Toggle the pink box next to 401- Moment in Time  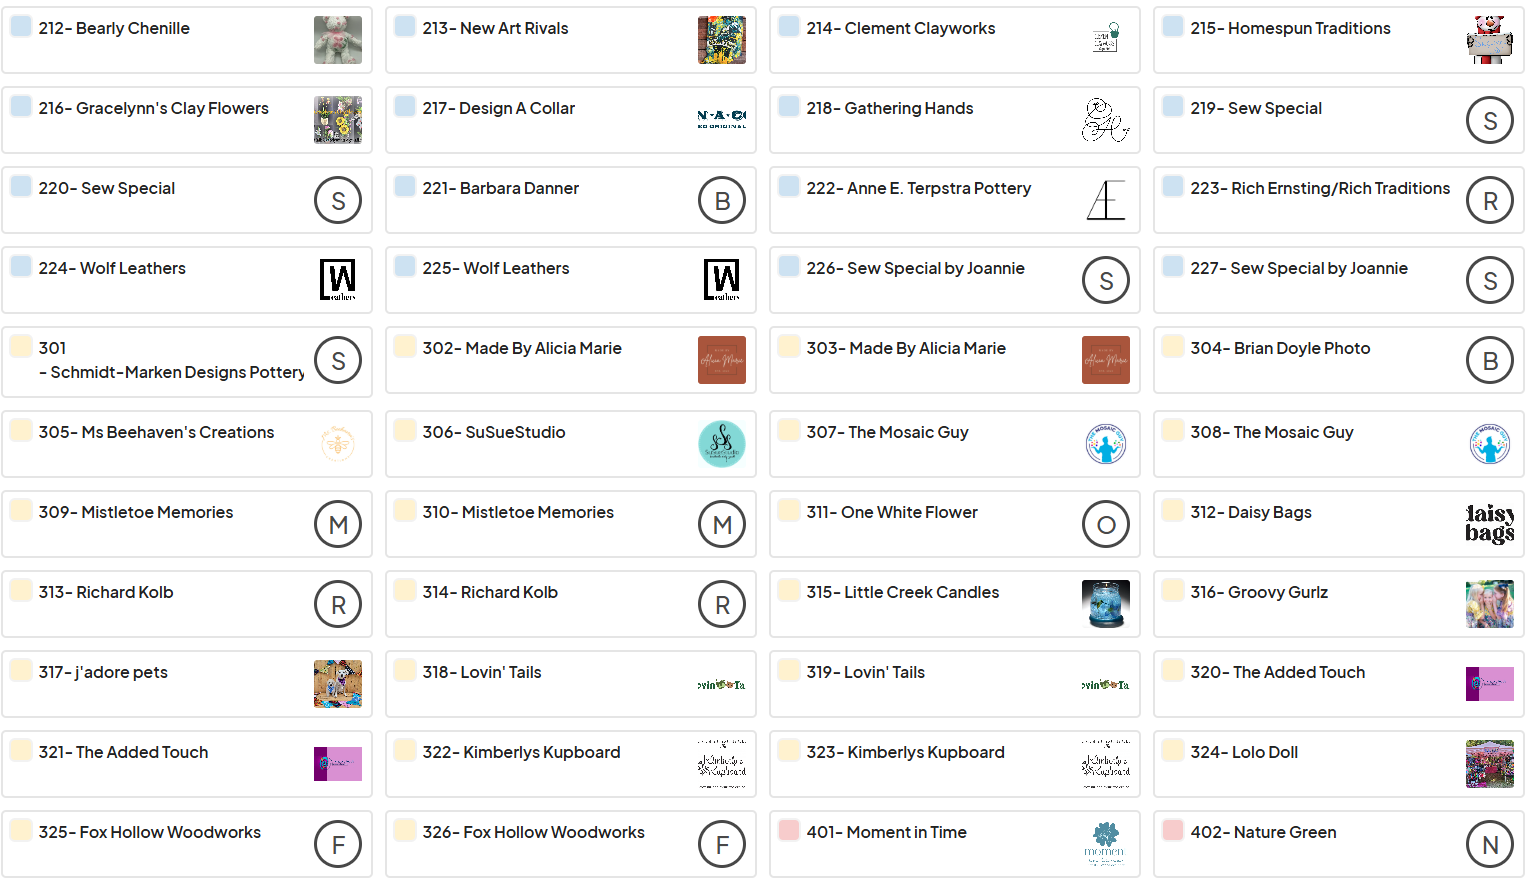point(789,830)
